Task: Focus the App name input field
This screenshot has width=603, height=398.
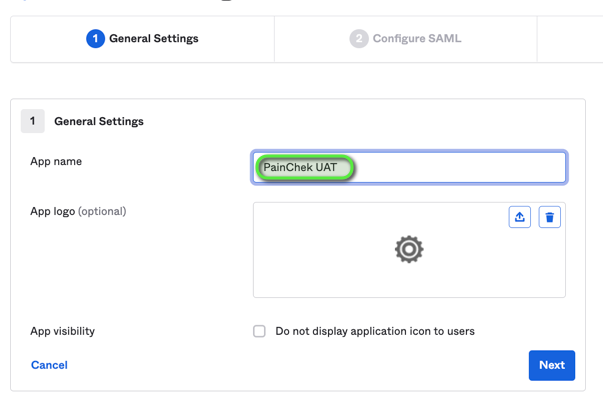Action: tap(409, 167)
